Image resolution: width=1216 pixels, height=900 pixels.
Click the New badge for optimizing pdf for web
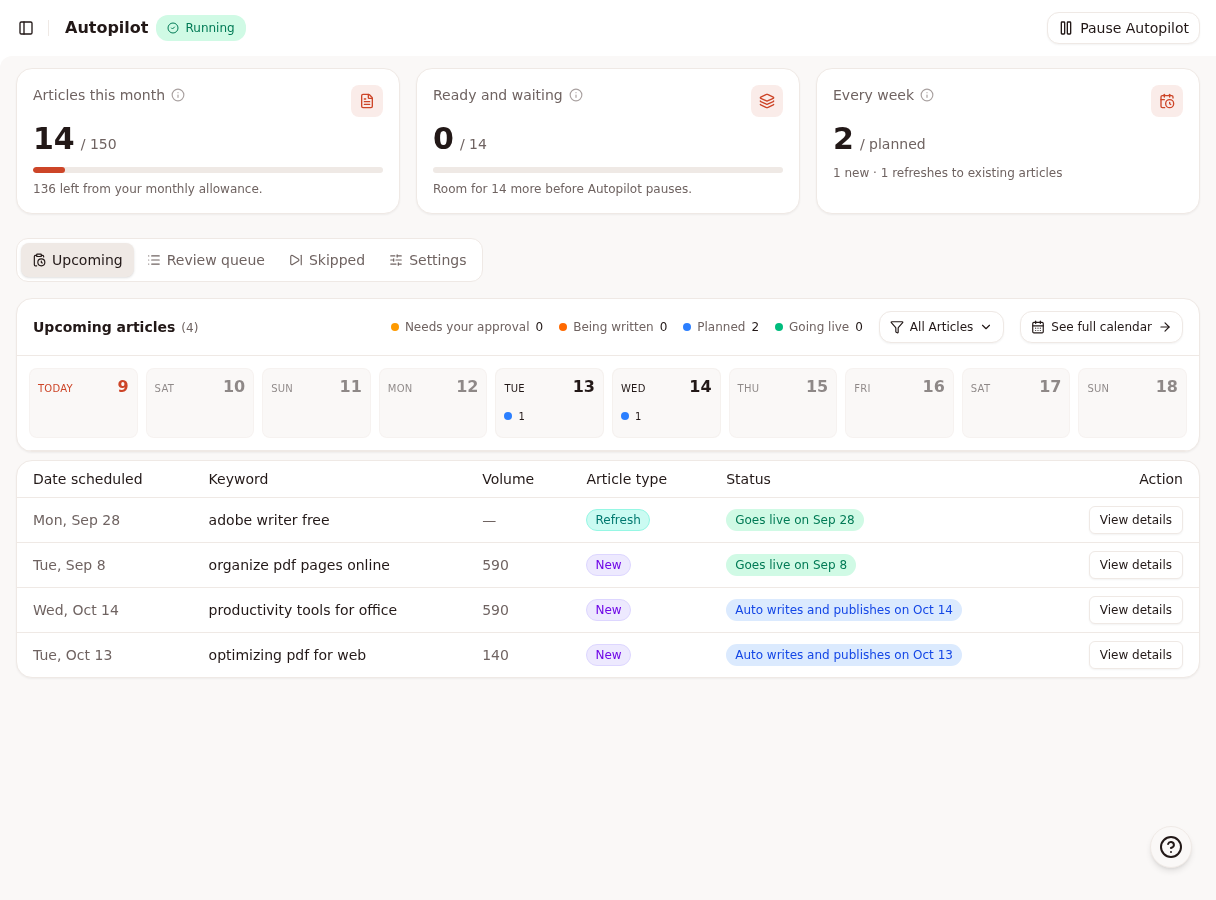608,655
